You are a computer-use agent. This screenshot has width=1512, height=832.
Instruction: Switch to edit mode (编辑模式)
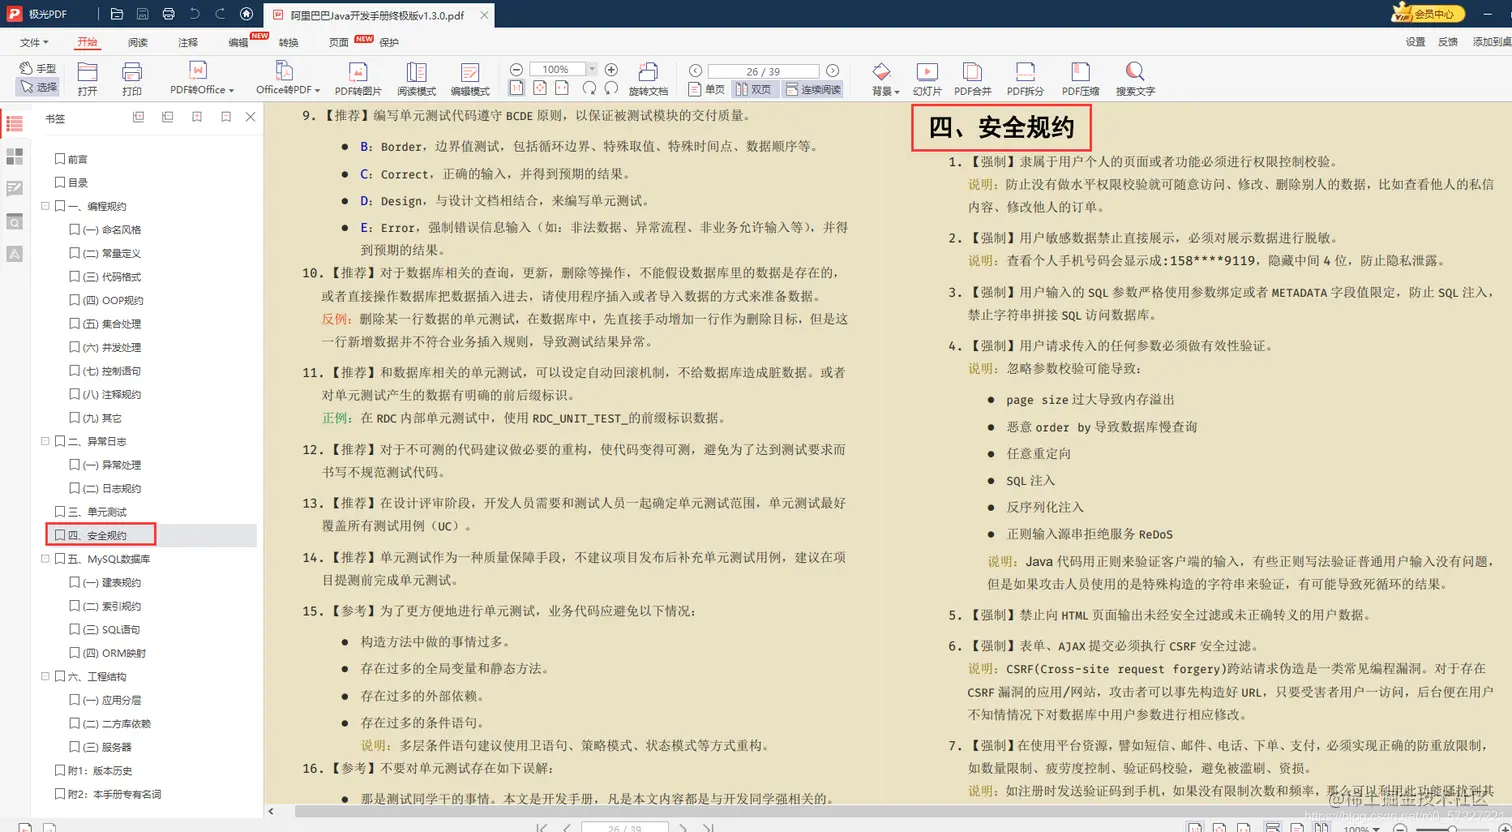tap(470, 78)
